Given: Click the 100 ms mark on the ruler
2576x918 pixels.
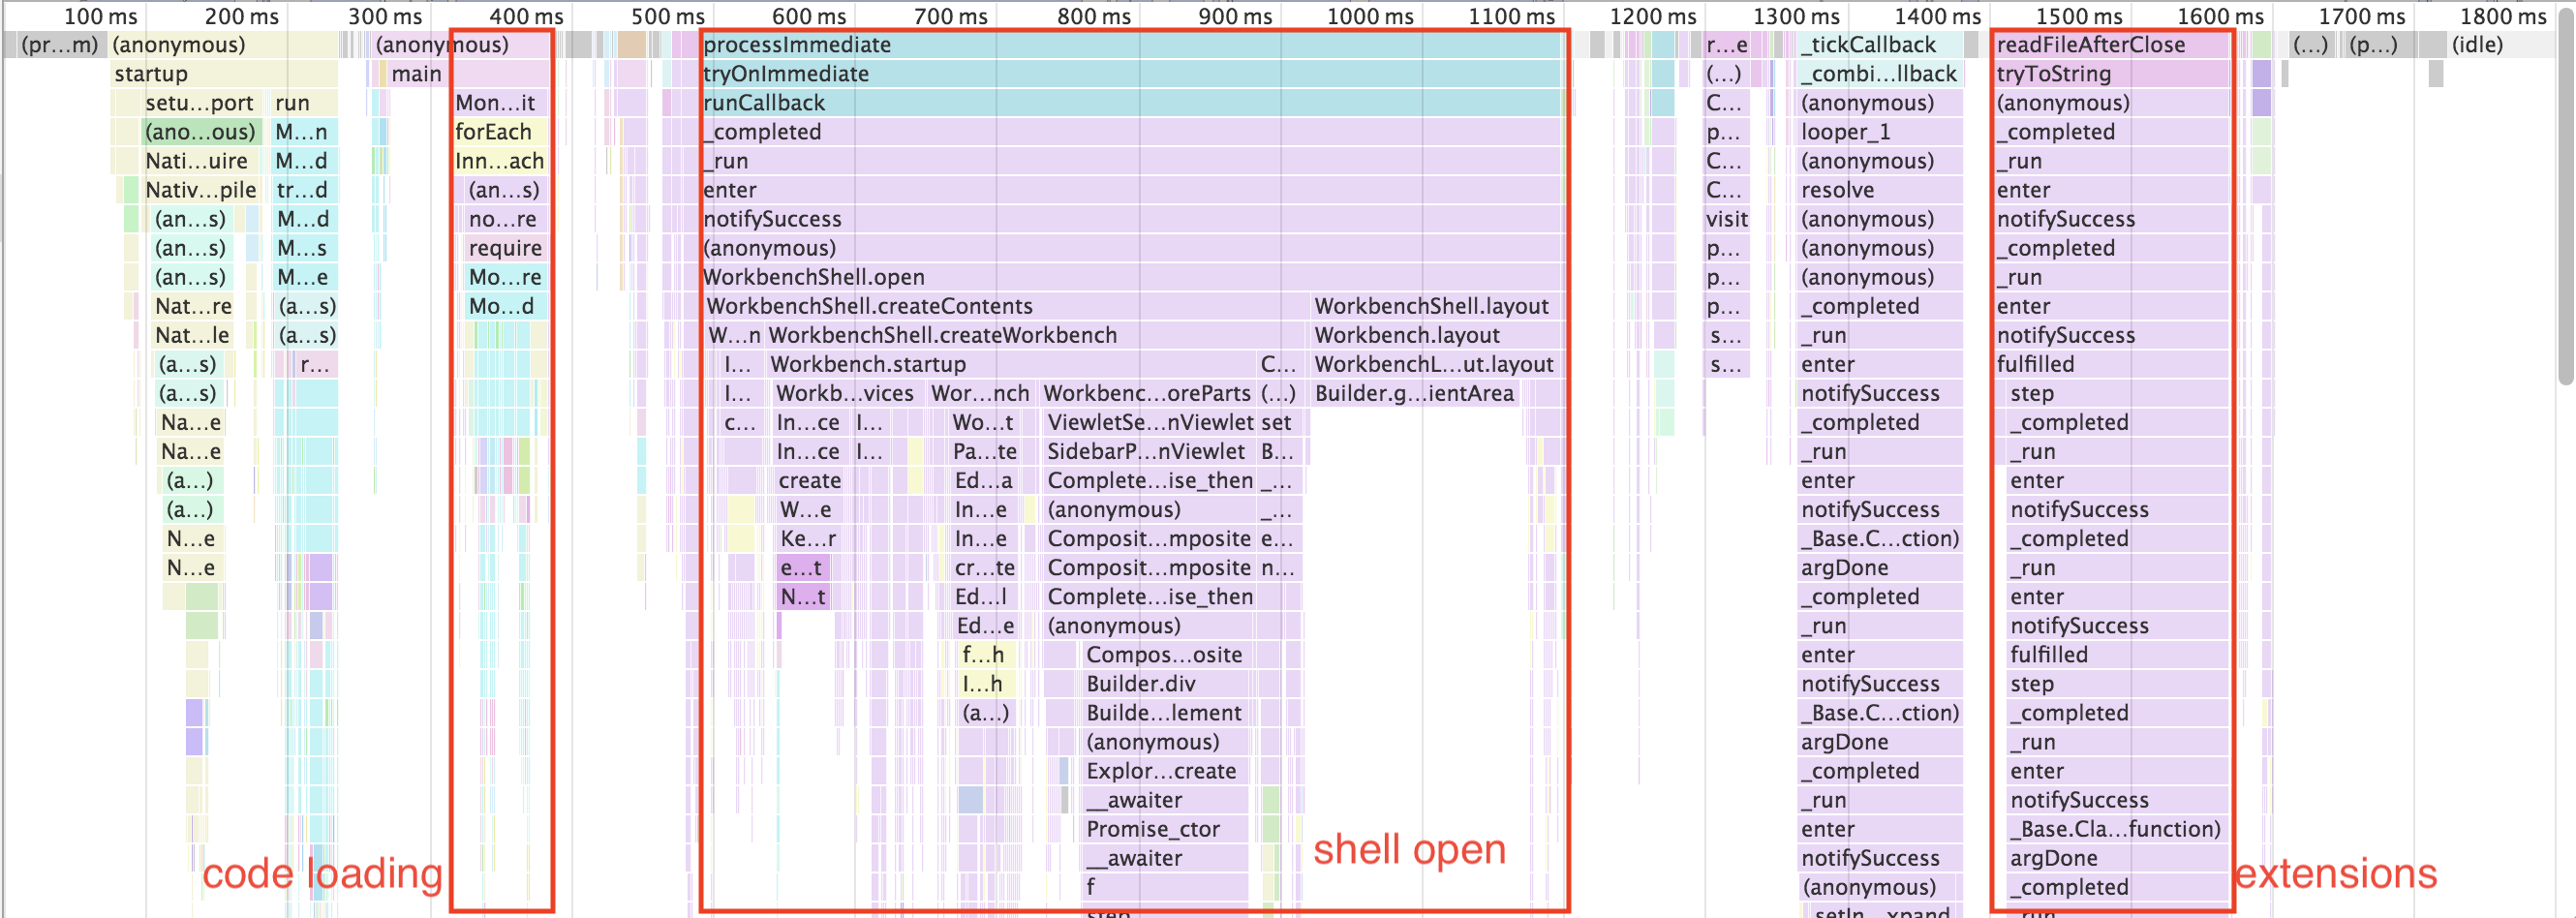Looking at the screenshot, I should (x=100, y=16).
